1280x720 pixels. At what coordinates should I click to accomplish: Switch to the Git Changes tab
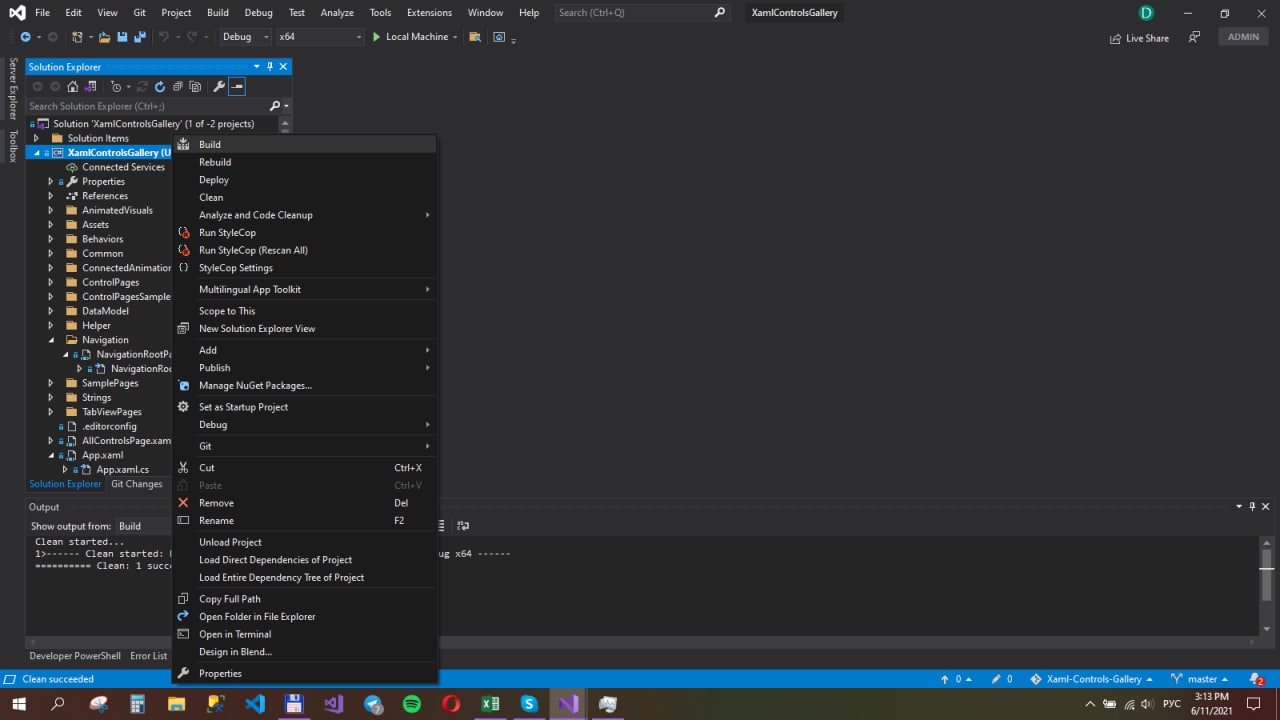point(136,484)
